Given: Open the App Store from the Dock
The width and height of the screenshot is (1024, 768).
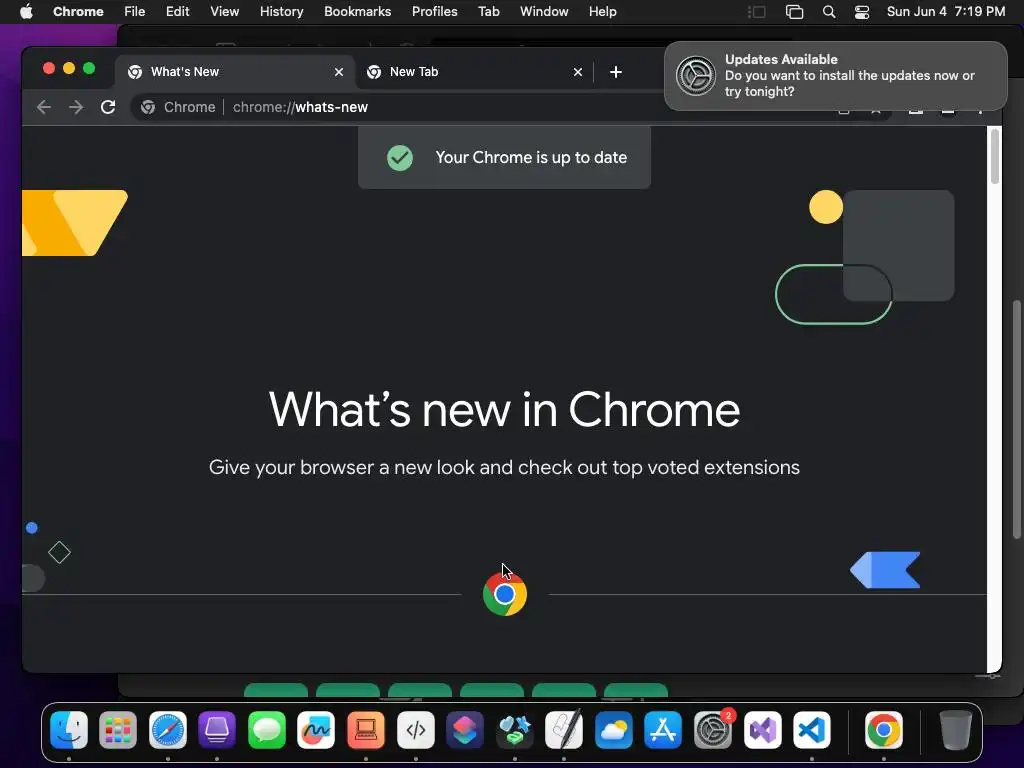Looking at the screenshot, I should 663,729.
